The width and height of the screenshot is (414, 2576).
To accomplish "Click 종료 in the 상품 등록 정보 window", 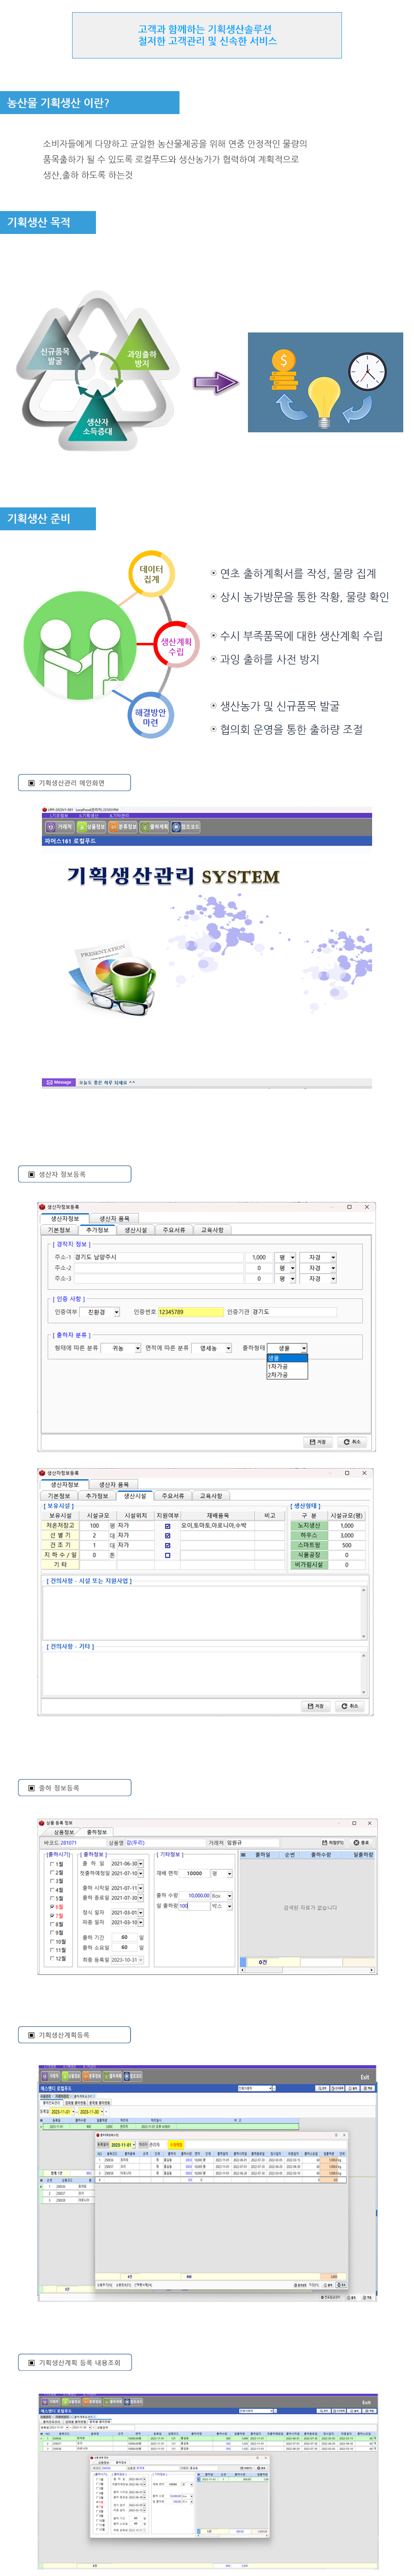I will coord(361,1842).
